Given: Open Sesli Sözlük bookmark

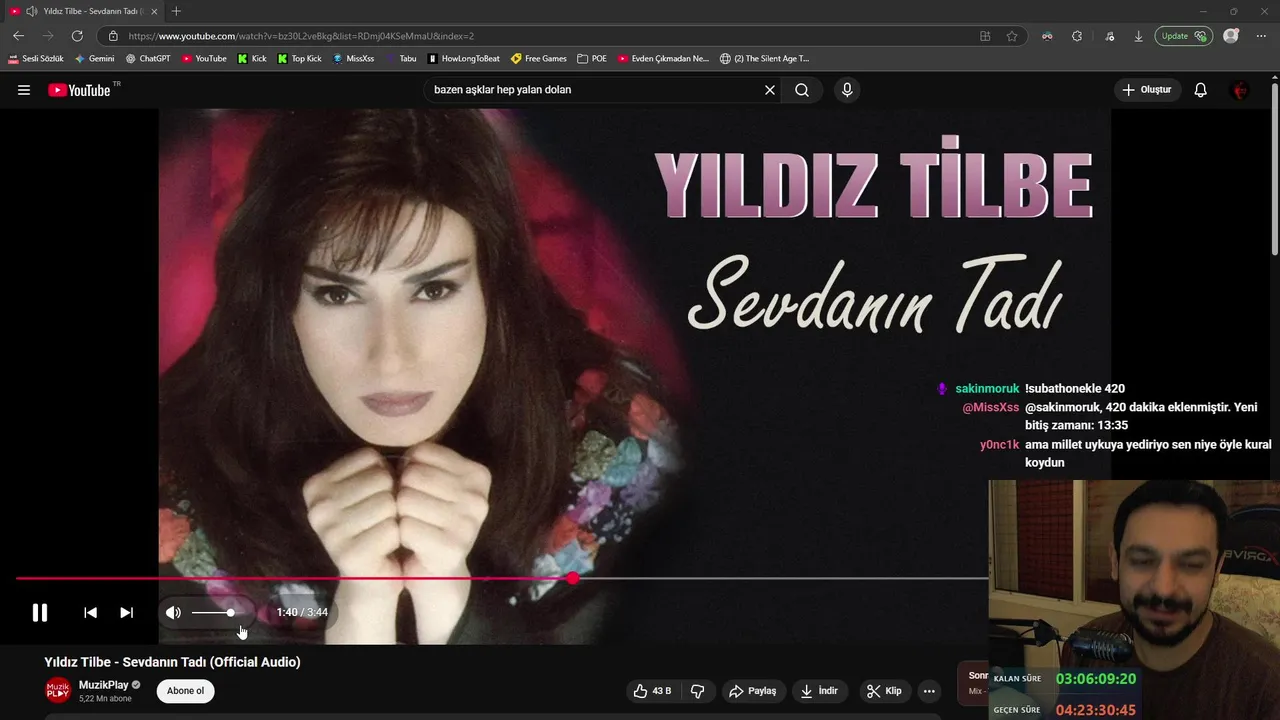Looking at the screenshot, I should click(x=36, y=59).
